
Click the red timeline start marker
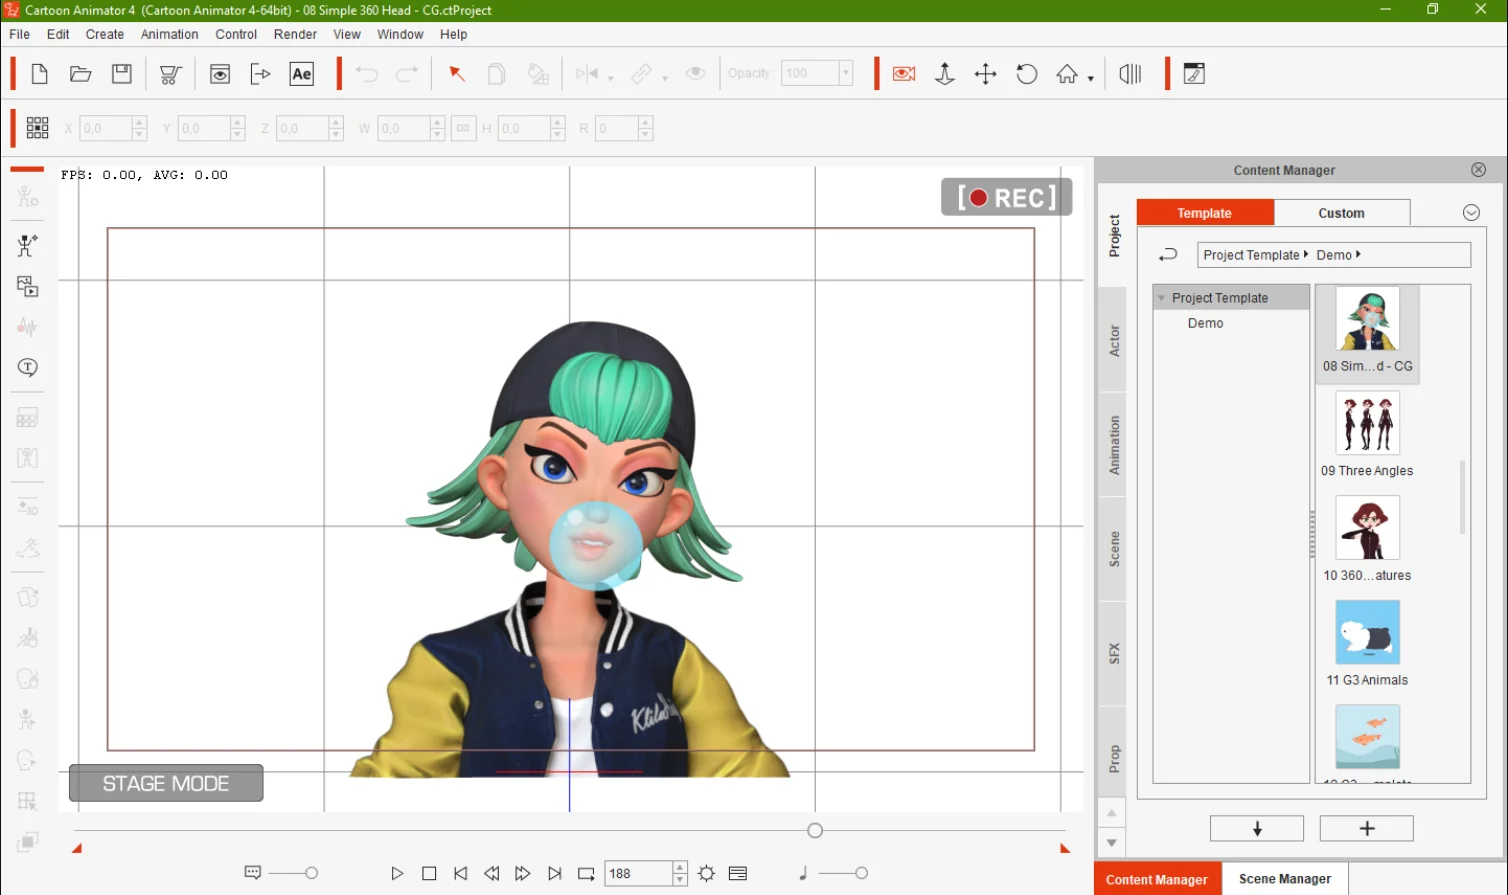[x=77, y=848]
